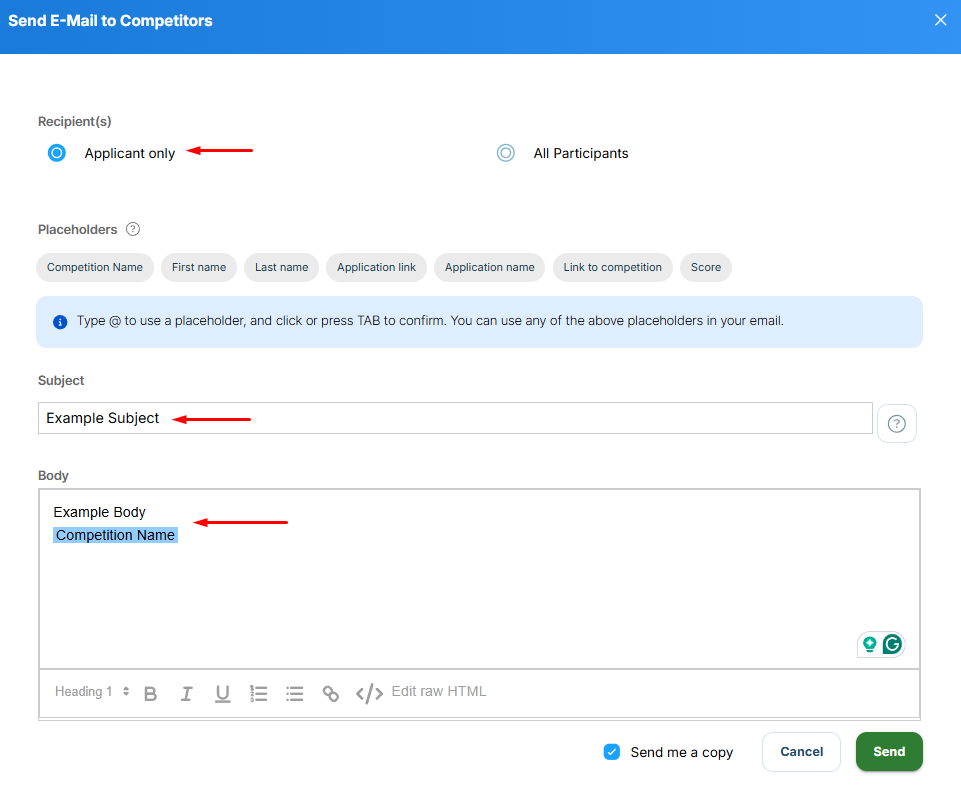Click into the Subject input field
Screen dimensions: 961x801
[455, 418]
